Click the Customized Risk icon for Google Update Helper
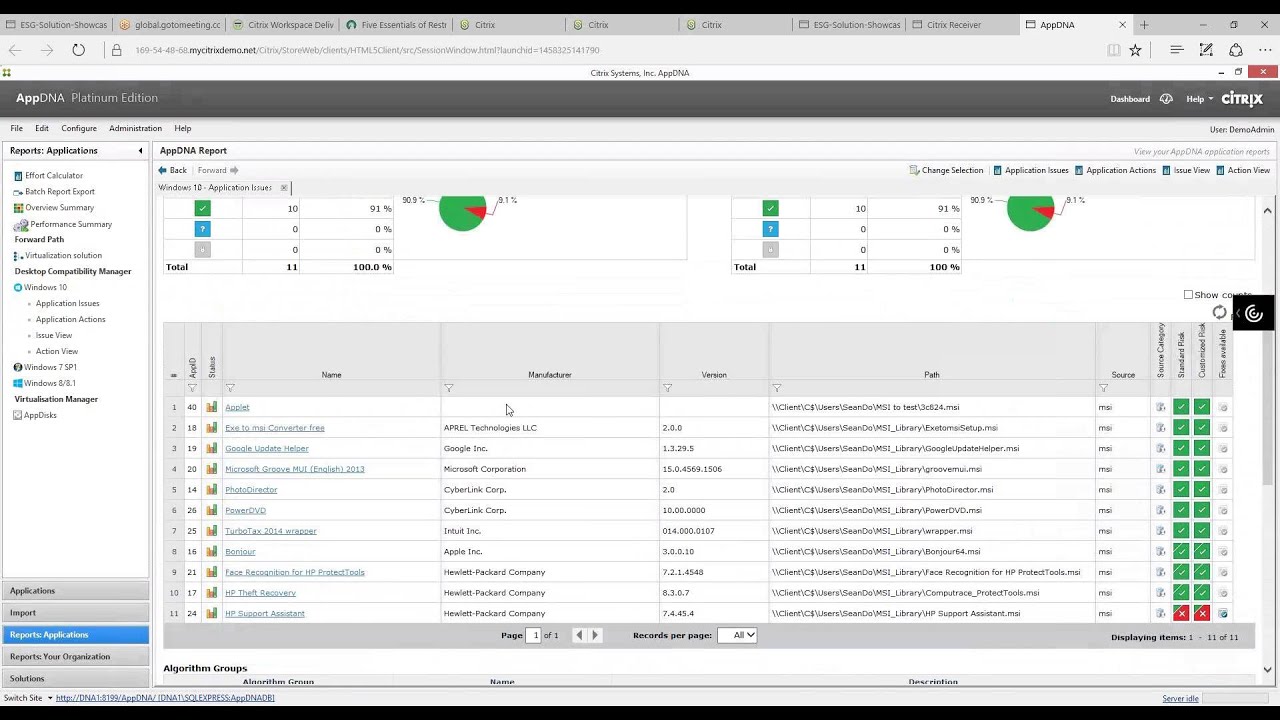 tap(1202, 448)
